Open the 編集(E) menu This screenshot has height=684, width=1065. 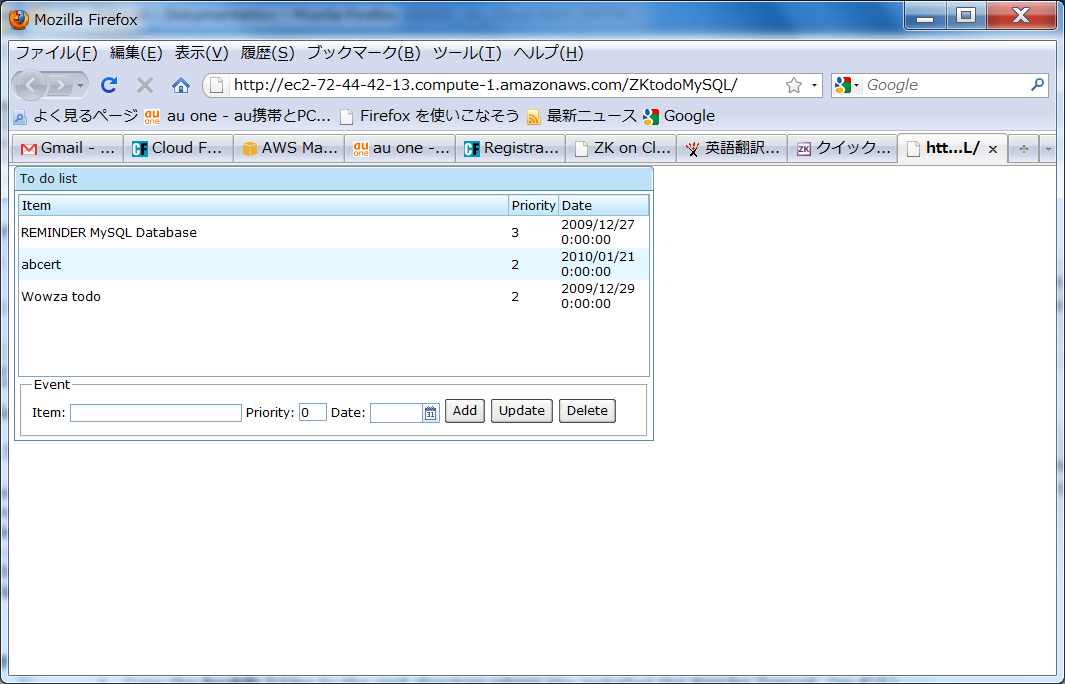136,53
